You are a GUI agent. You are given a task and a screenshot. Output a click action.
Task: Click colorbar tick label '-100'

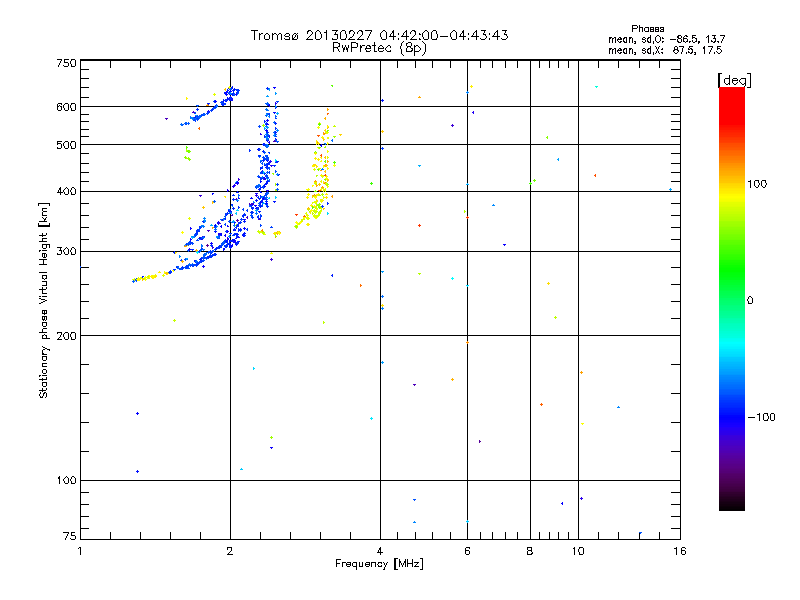pyautogui.click(x=761, y=417)
